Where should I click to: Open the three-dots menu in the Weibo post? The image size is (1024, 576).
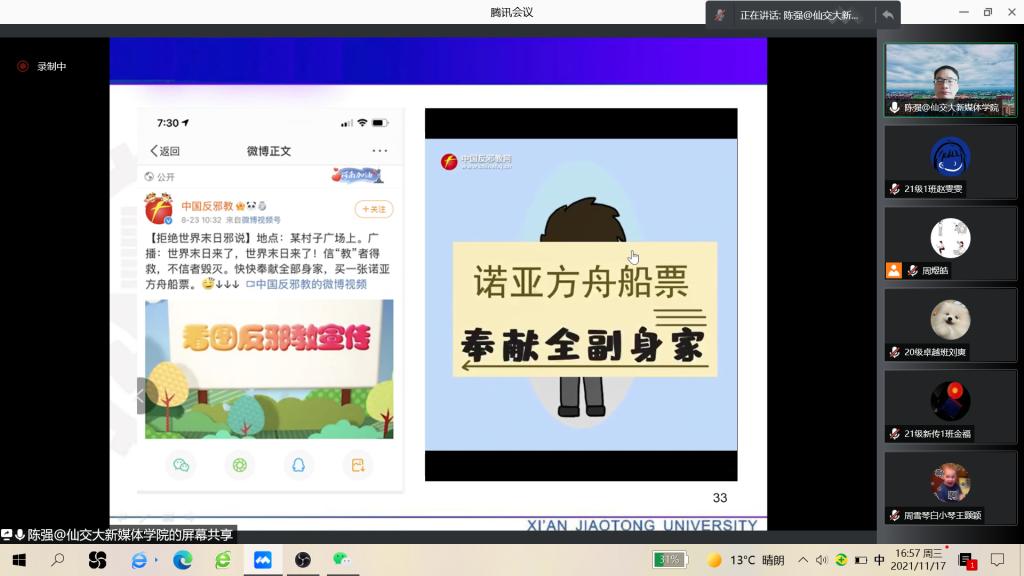[380, 151]
